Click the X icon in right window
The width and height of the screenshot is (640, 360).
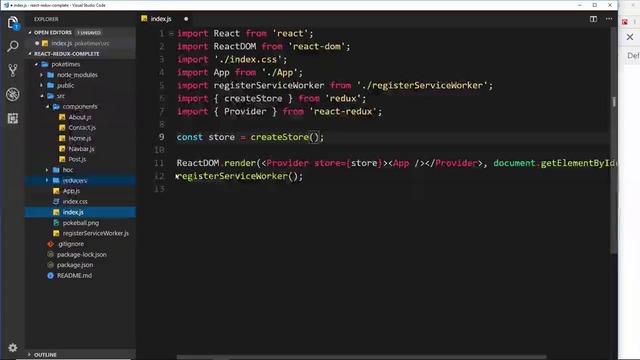tap(630, 37)
